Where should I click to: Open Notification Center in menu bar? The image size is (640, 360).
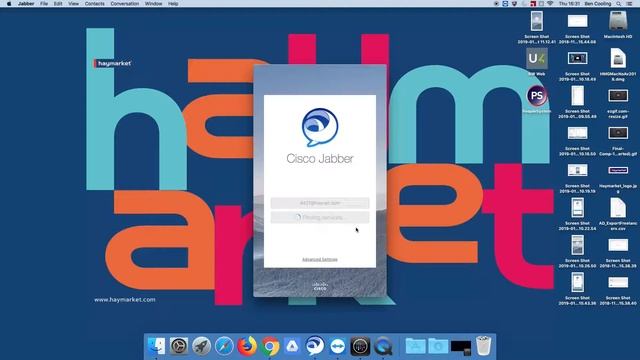(x=629, y=4)
